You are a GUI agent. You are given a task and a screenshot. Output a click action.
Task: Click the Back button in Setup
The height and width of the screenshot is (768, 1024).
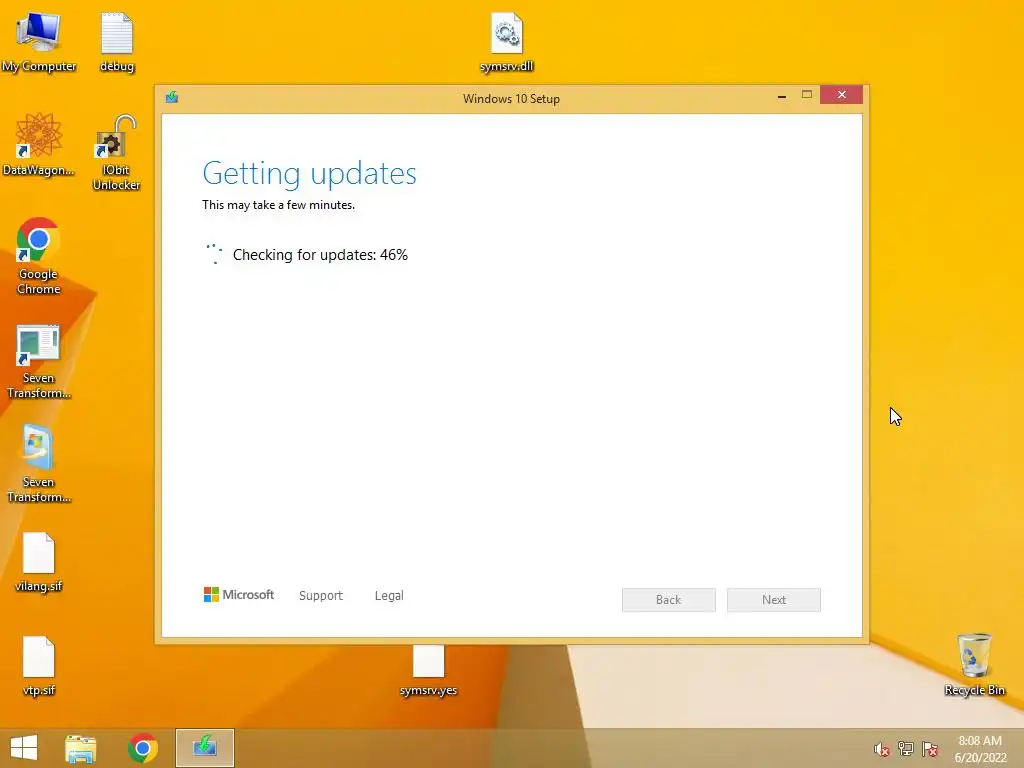(669, 600)
